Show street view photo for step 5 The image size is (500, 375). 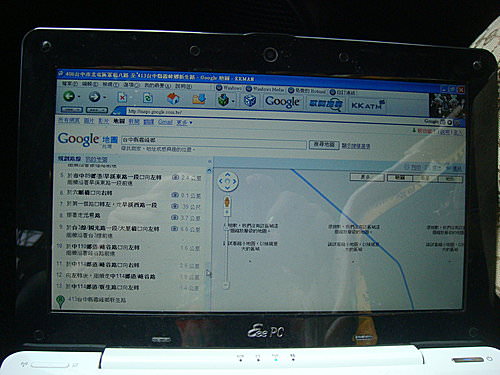pyautogui.click(x=175, y=177)
